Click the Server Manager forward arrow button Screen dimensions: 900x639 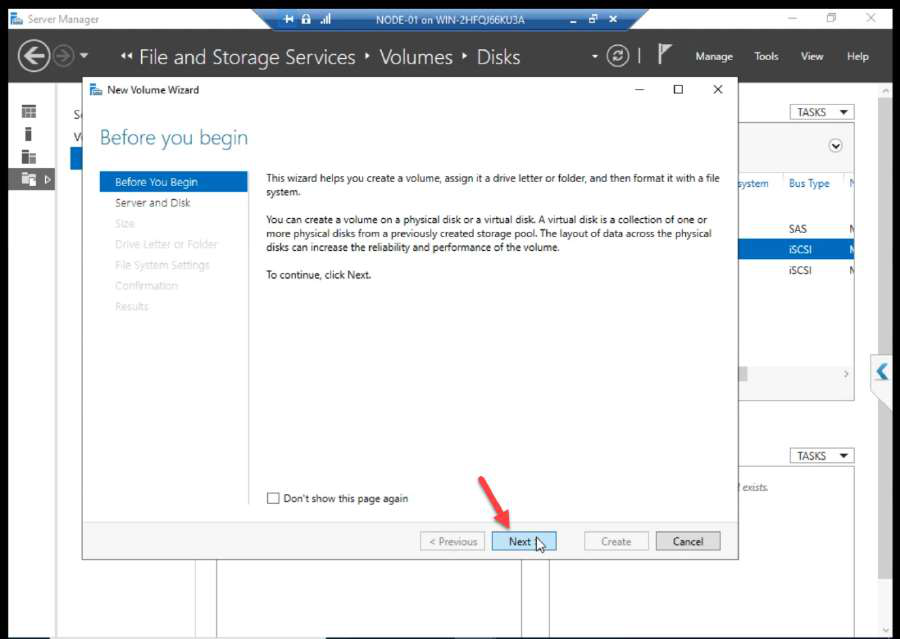point(64,56)
